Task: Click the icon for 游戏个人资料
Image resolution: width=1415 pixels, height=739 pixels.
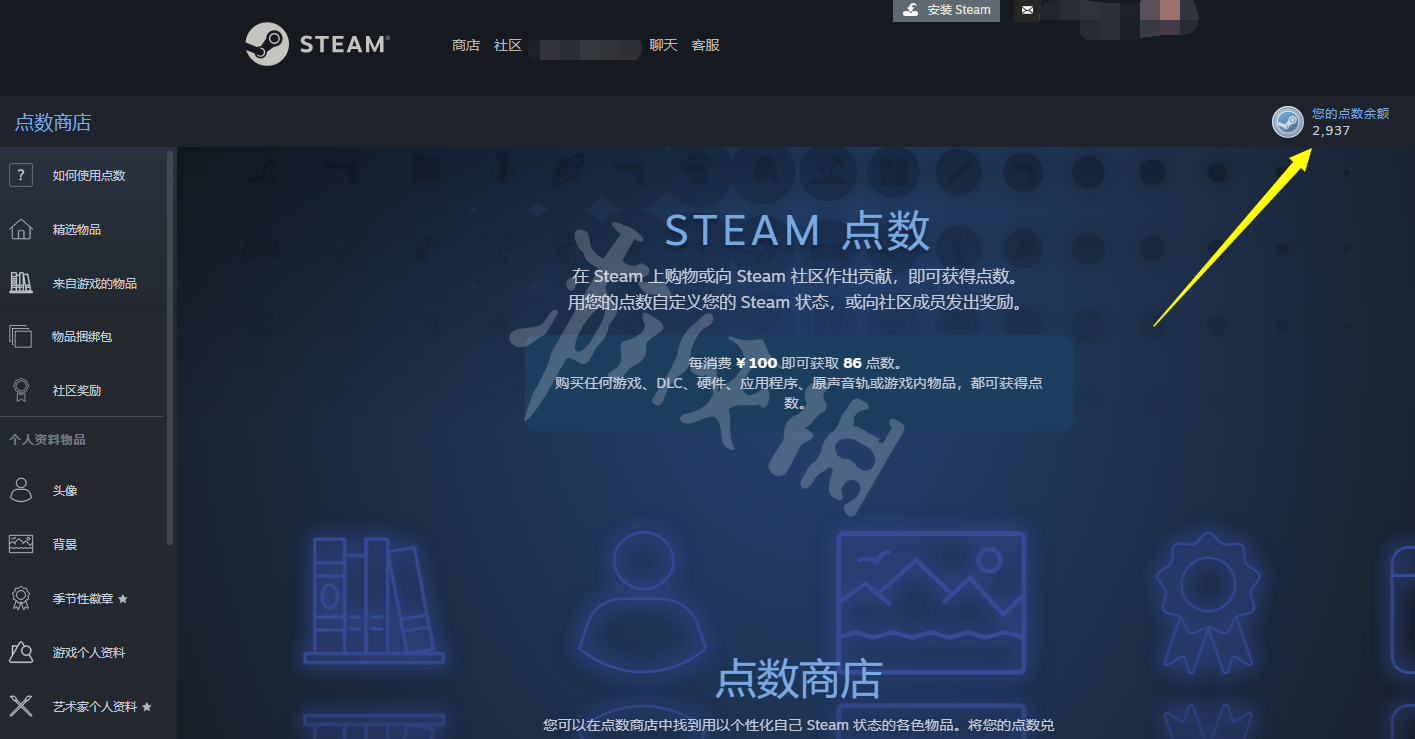Action: click(21, 652)
